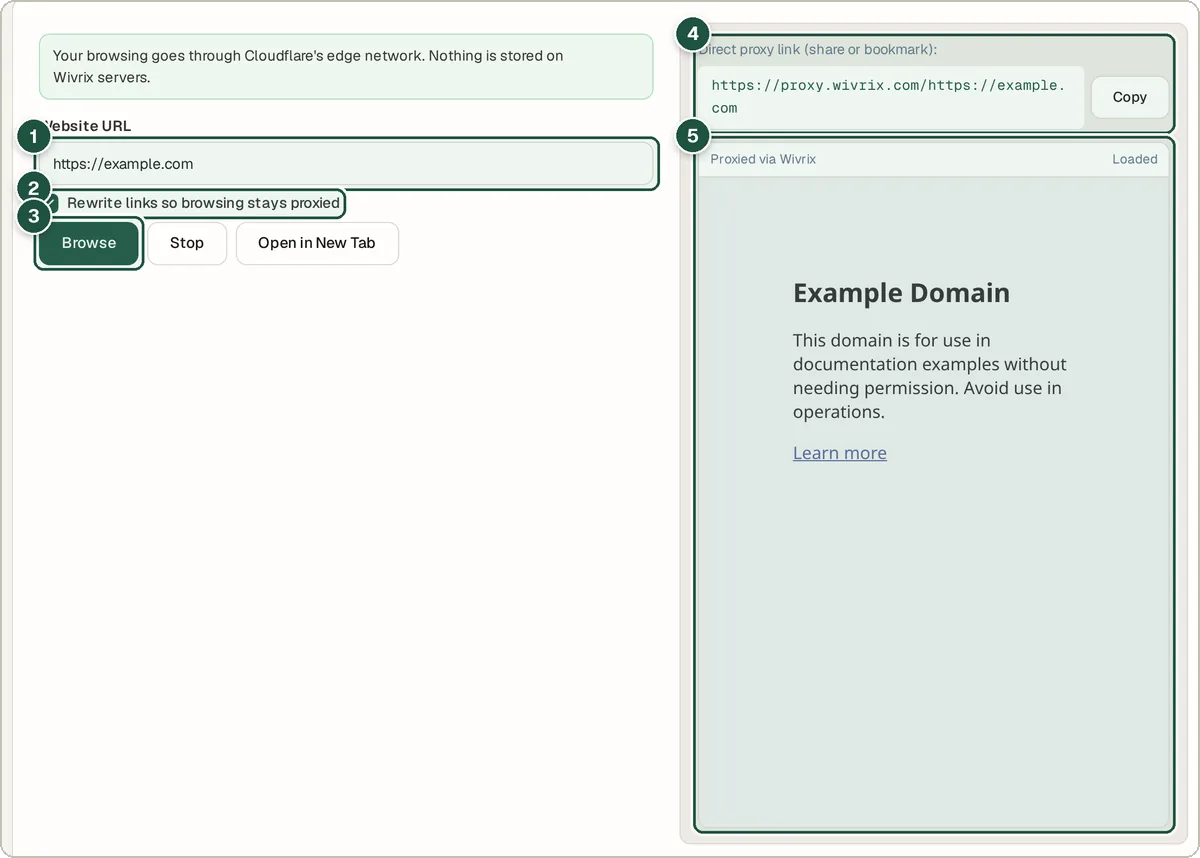Viewport: 1200px width, 858px height.
Task: Click the documentation examples paragraph
Action: coord(930,376)
